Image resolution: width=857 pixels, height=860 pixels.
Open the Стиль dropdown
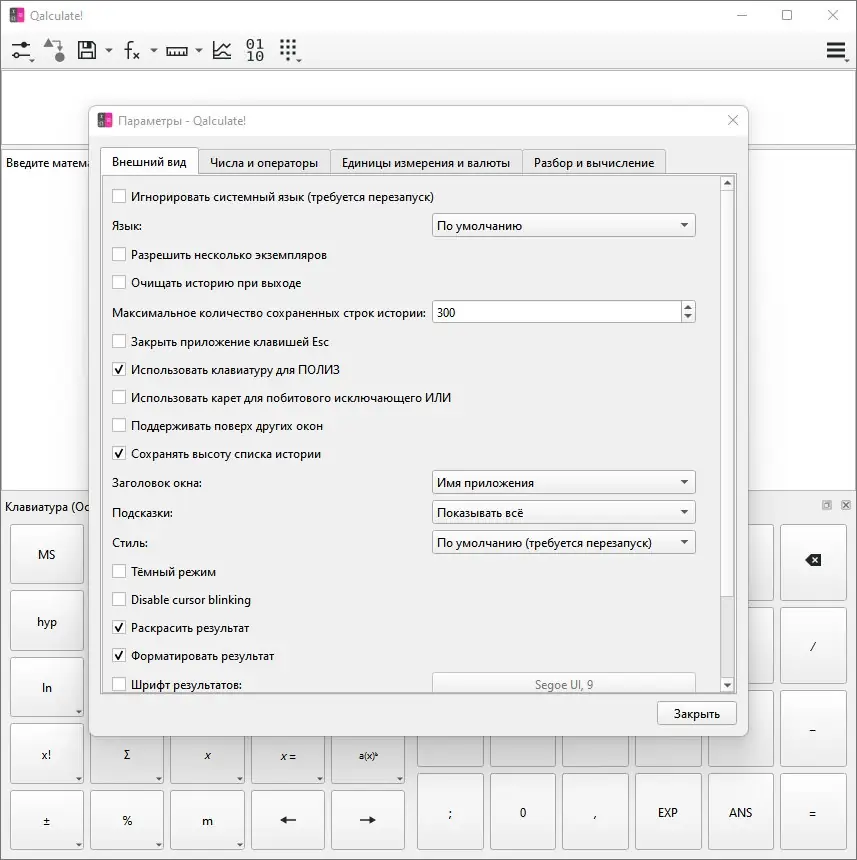coord(564,542)
